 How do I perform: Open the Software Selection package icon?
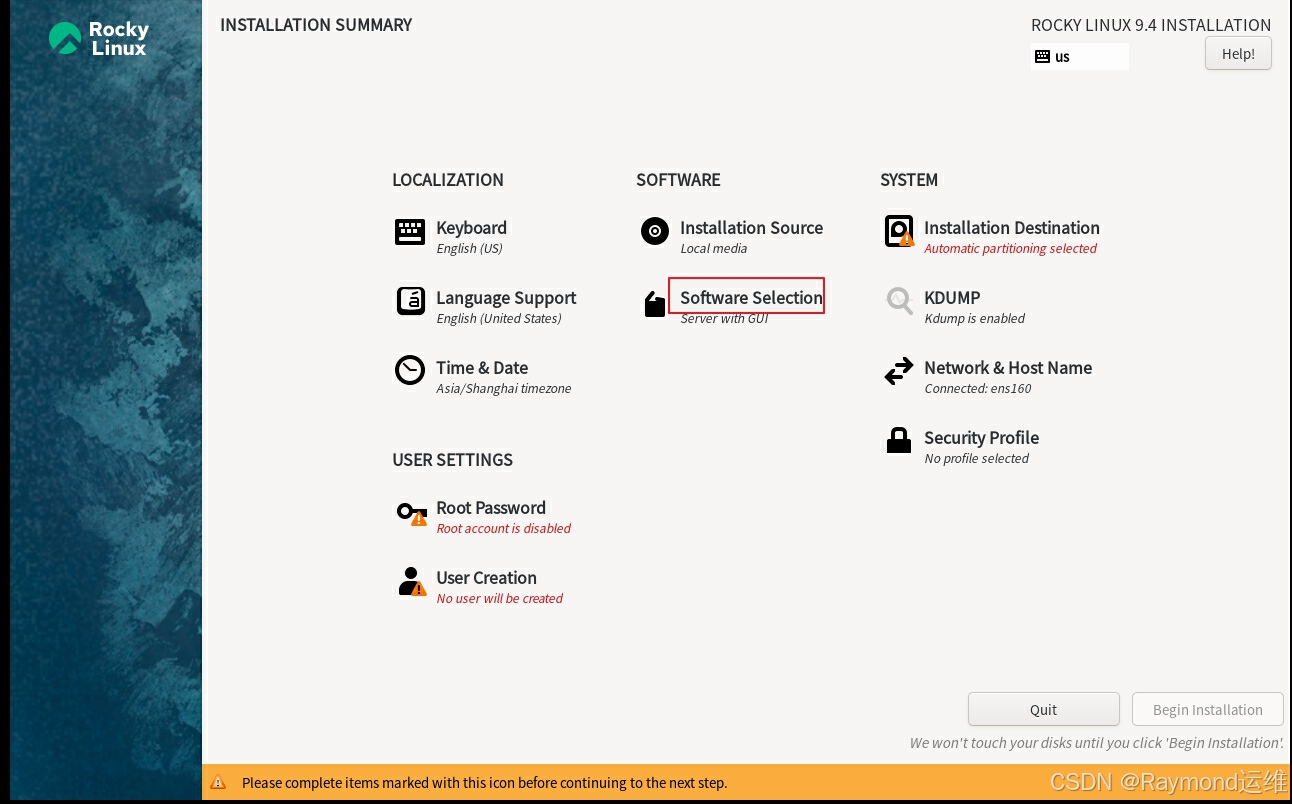pyautogui.click(x=654, y=303)
